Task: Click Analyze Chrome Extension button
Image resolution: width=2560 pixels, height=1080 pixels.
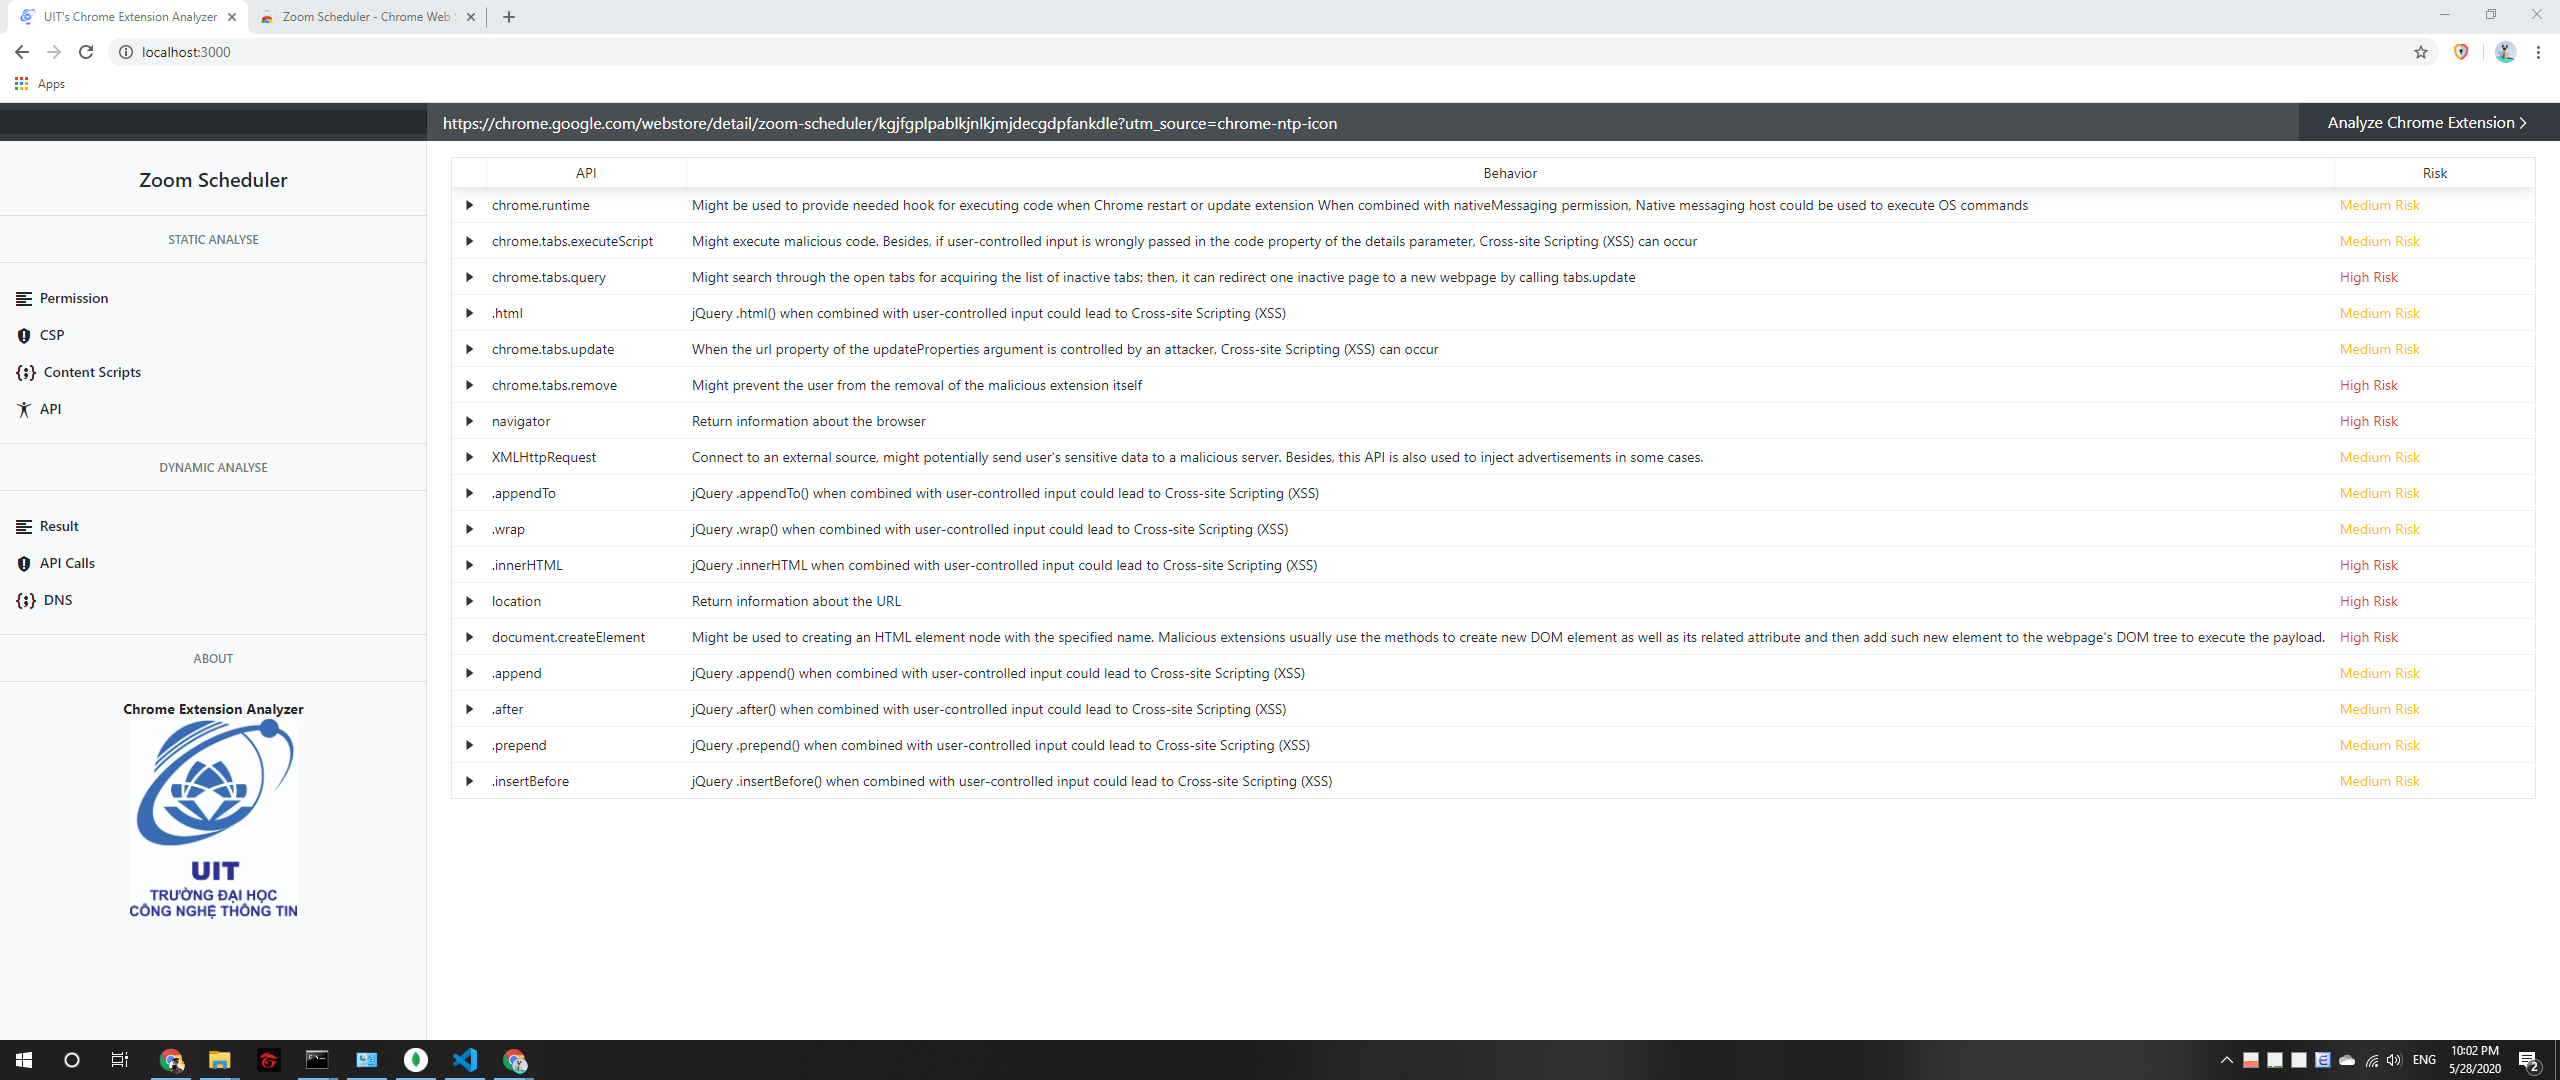Action: click(x=2428, y=122)
